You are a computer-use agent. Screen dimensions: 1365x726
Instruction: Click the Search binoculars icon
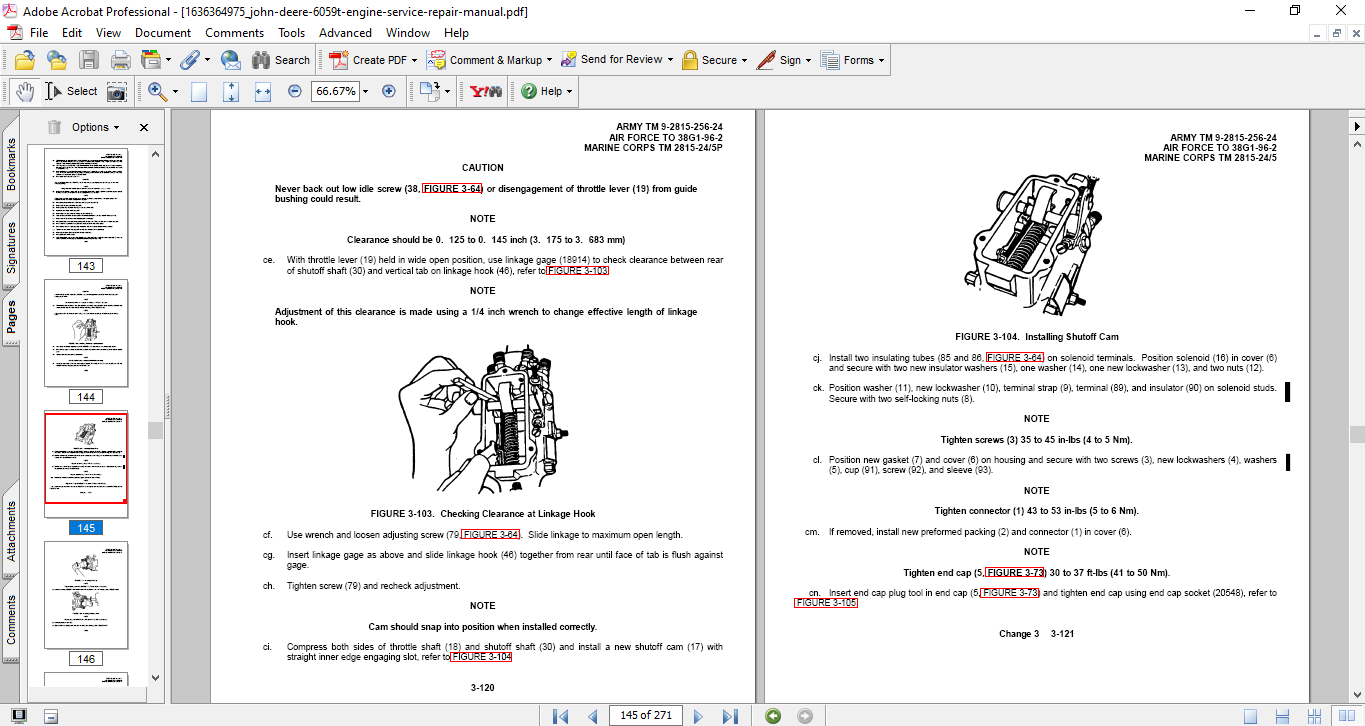click(x=262, y=59)
